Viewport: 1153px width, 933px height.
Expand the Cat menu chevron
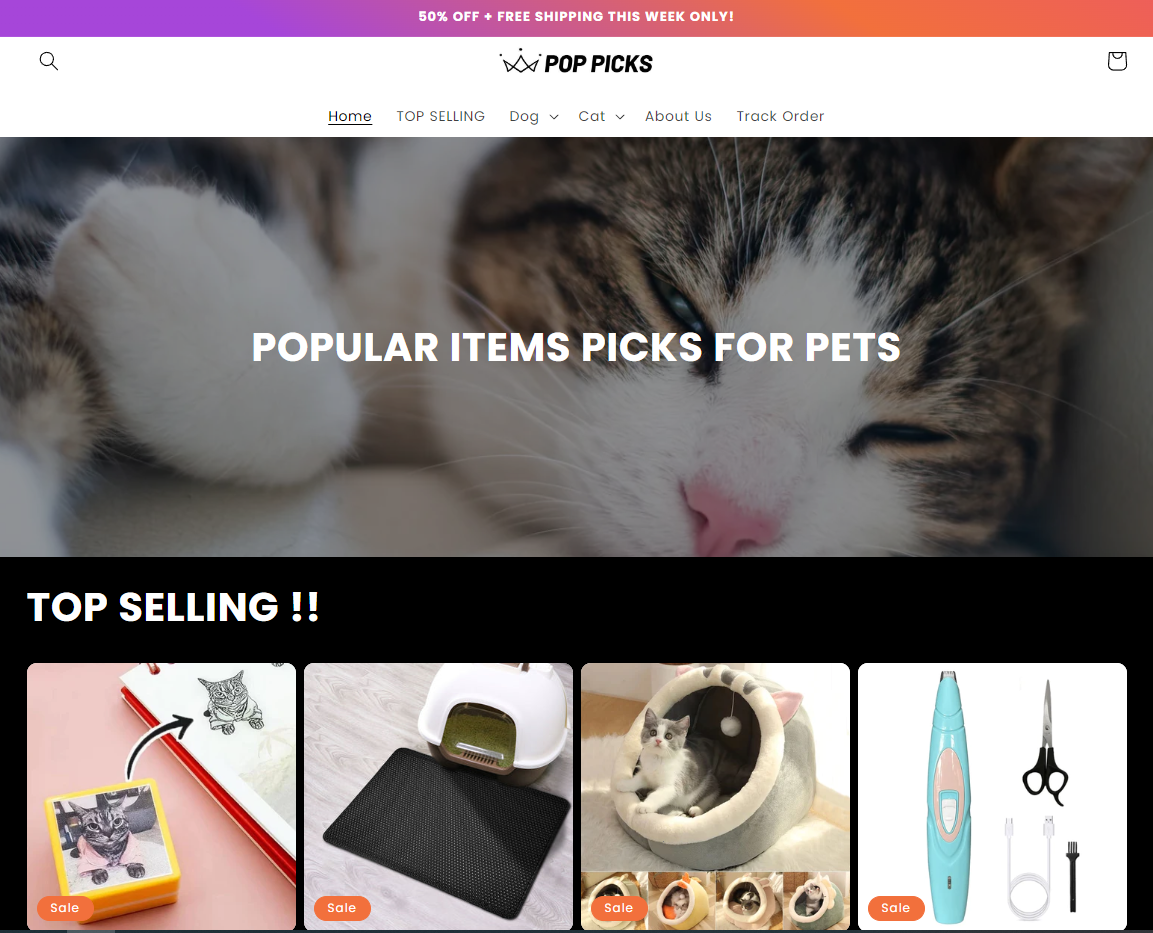(620, 117)
